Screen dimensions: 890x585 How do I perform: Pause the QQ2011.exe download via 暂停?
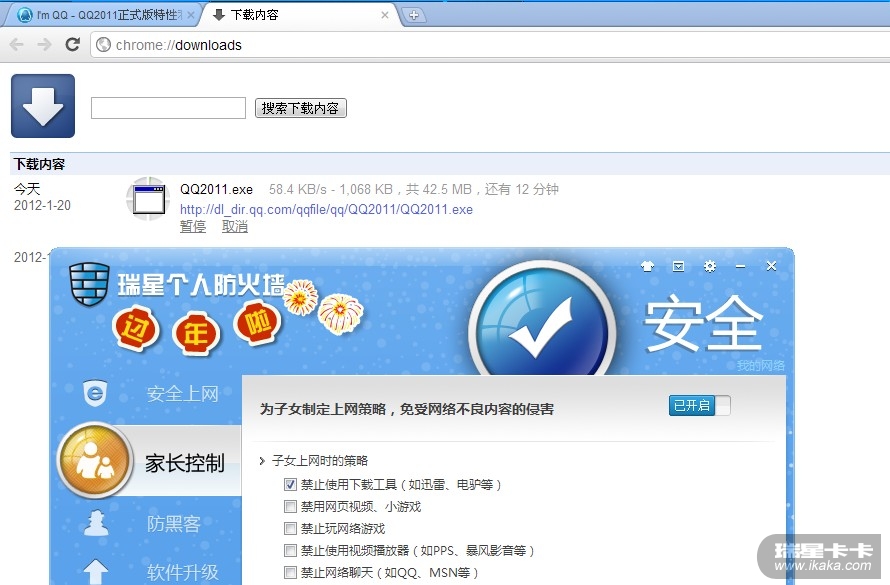tap(193, 226)
